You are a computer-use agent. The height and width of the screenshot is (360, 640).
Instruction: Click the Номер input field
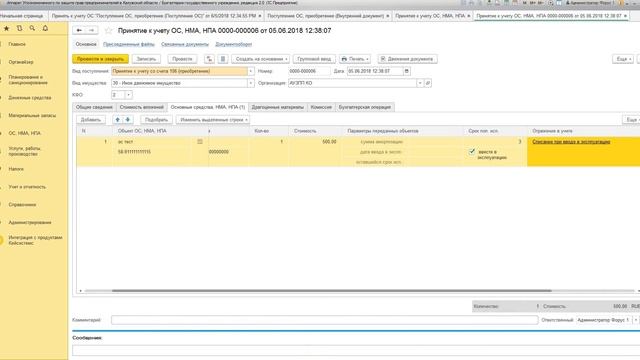coord(309,71)
